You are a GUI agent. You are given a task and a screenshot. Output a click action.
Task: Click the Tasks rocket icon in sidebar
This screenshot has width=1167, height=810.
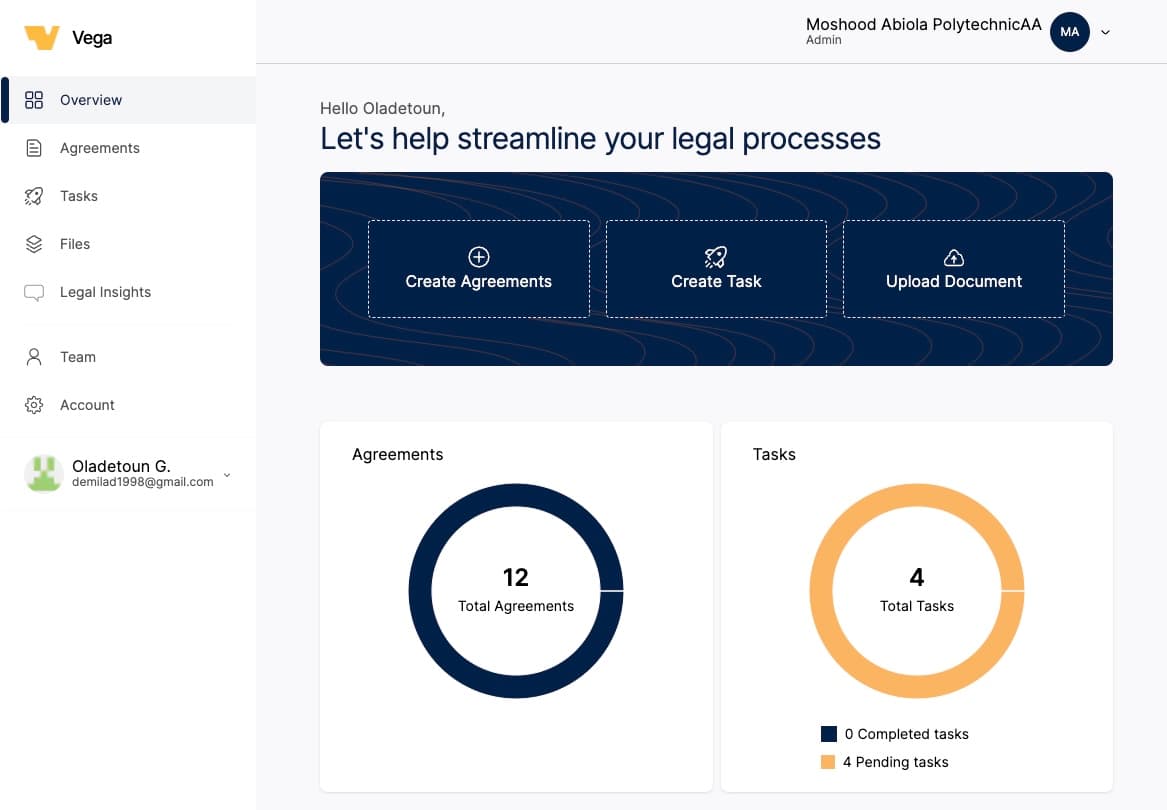(x=34, y=196)
